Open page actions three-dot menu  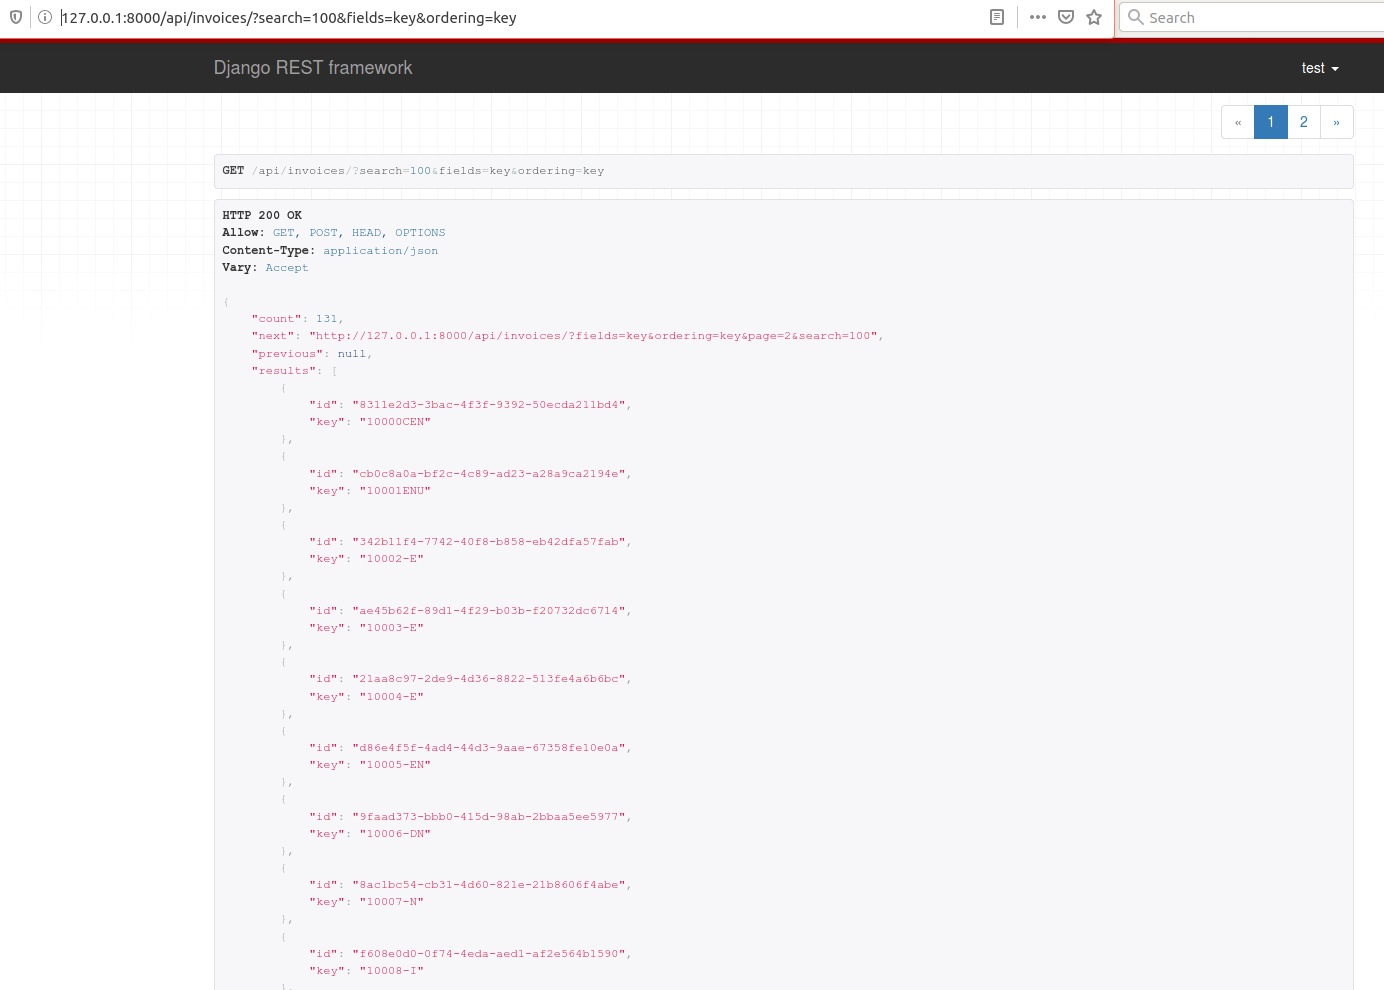coord(1037,17)
